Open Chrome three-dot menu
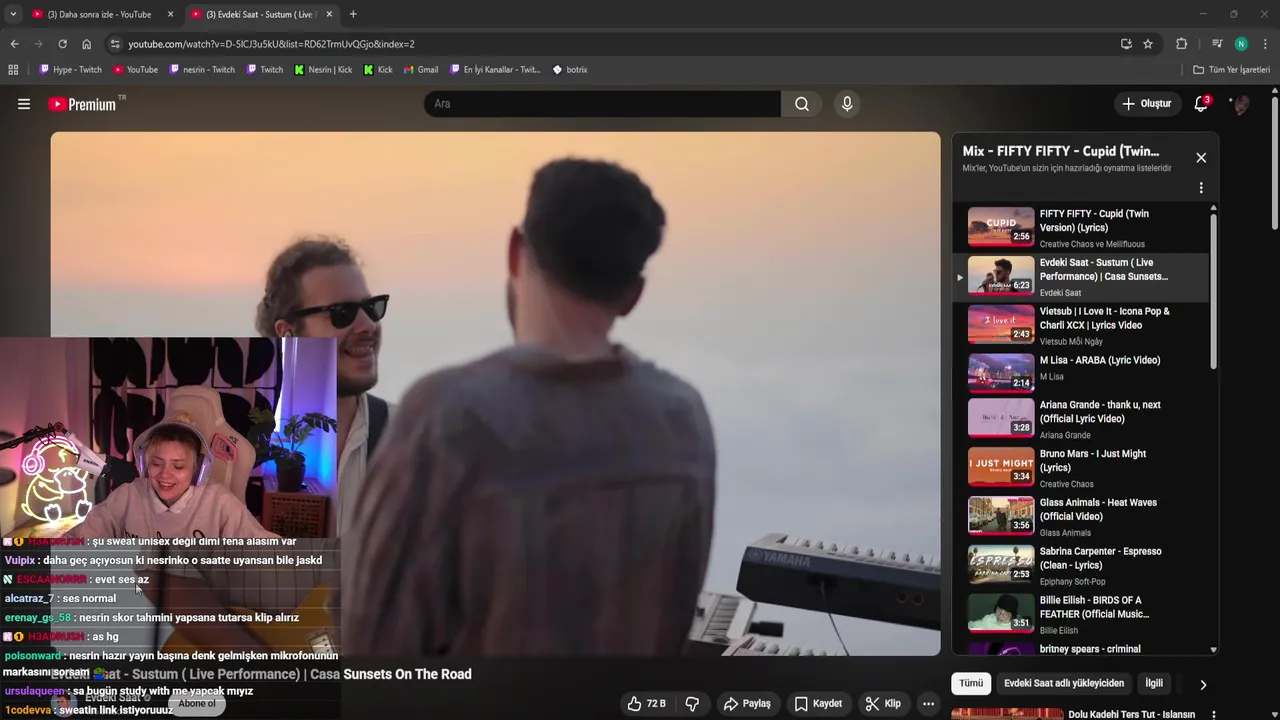 coord(1266,44)
